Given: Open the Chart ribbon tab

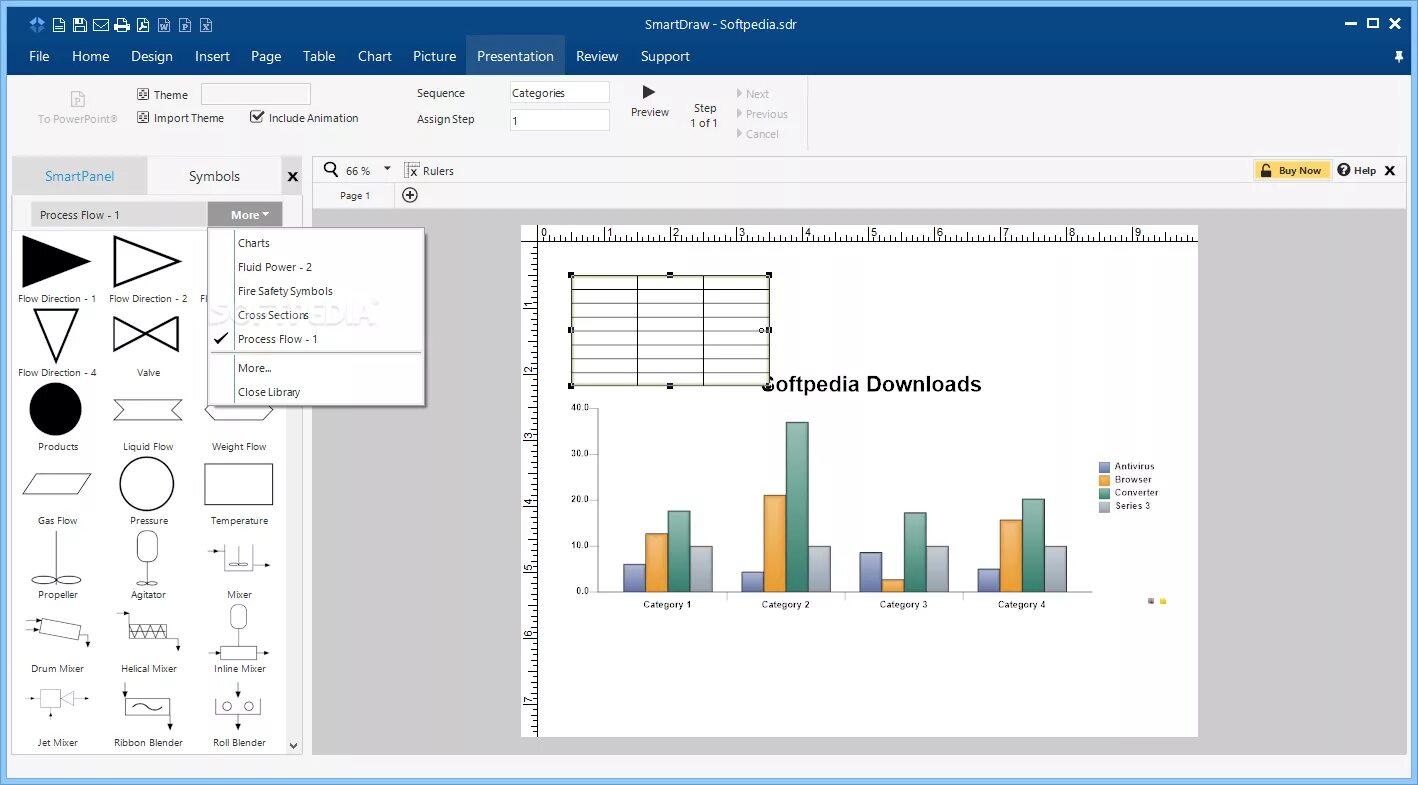Looking at the screenshot, I should tap(375, 56).
